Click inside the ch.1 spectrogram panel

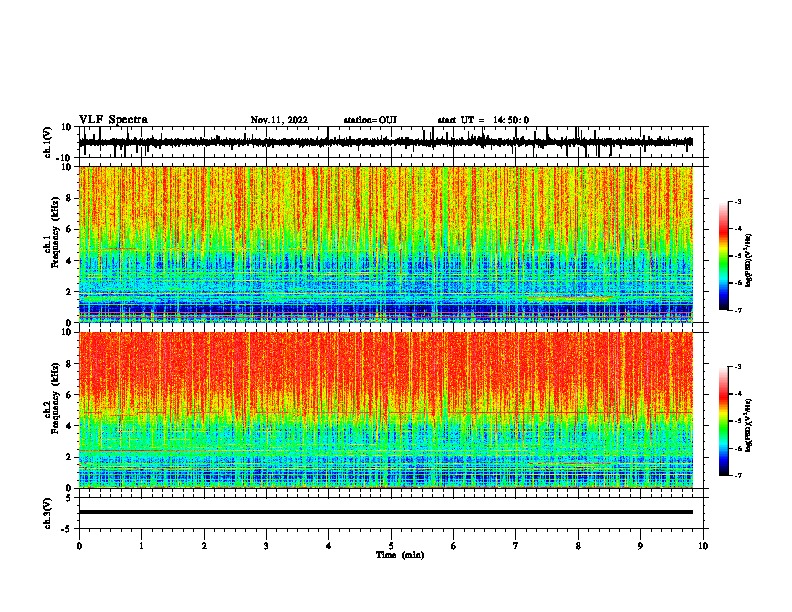tap(386, 244)
